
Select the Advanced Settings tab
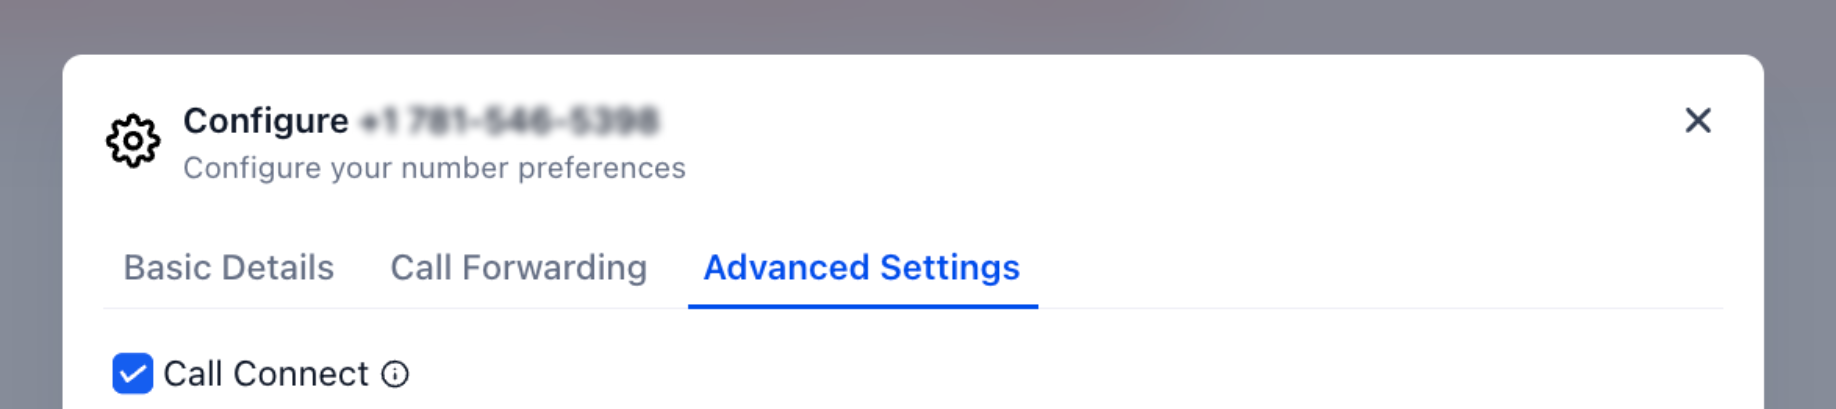(x=861, y=268)
